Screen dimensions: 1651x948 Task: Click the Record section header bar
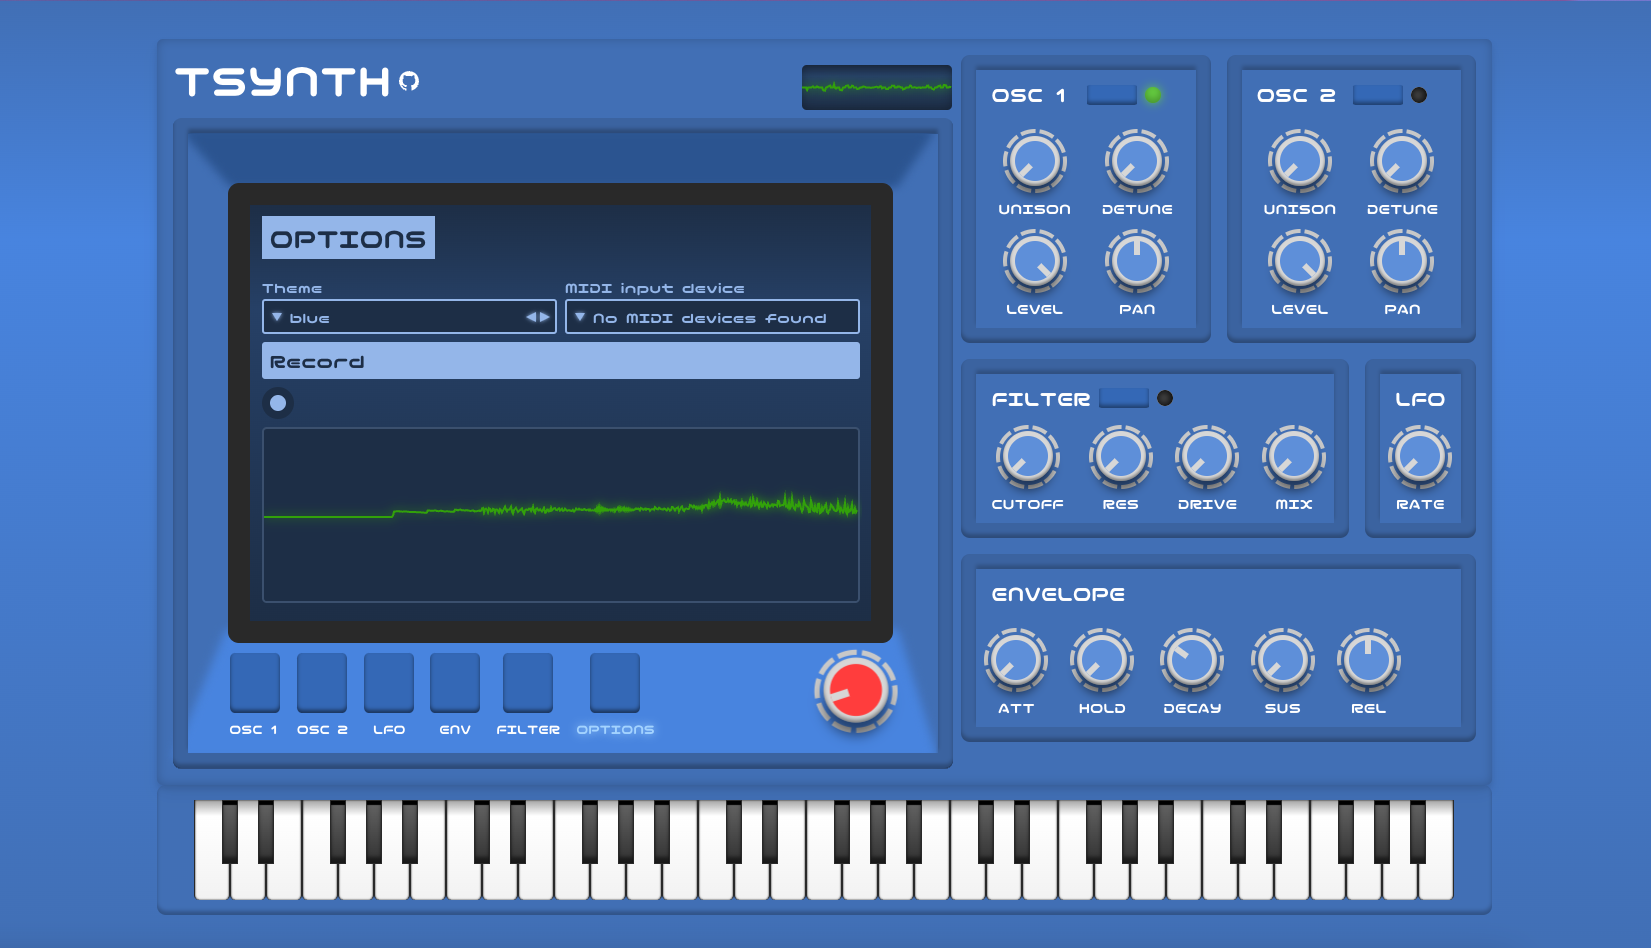pos(561,361)
